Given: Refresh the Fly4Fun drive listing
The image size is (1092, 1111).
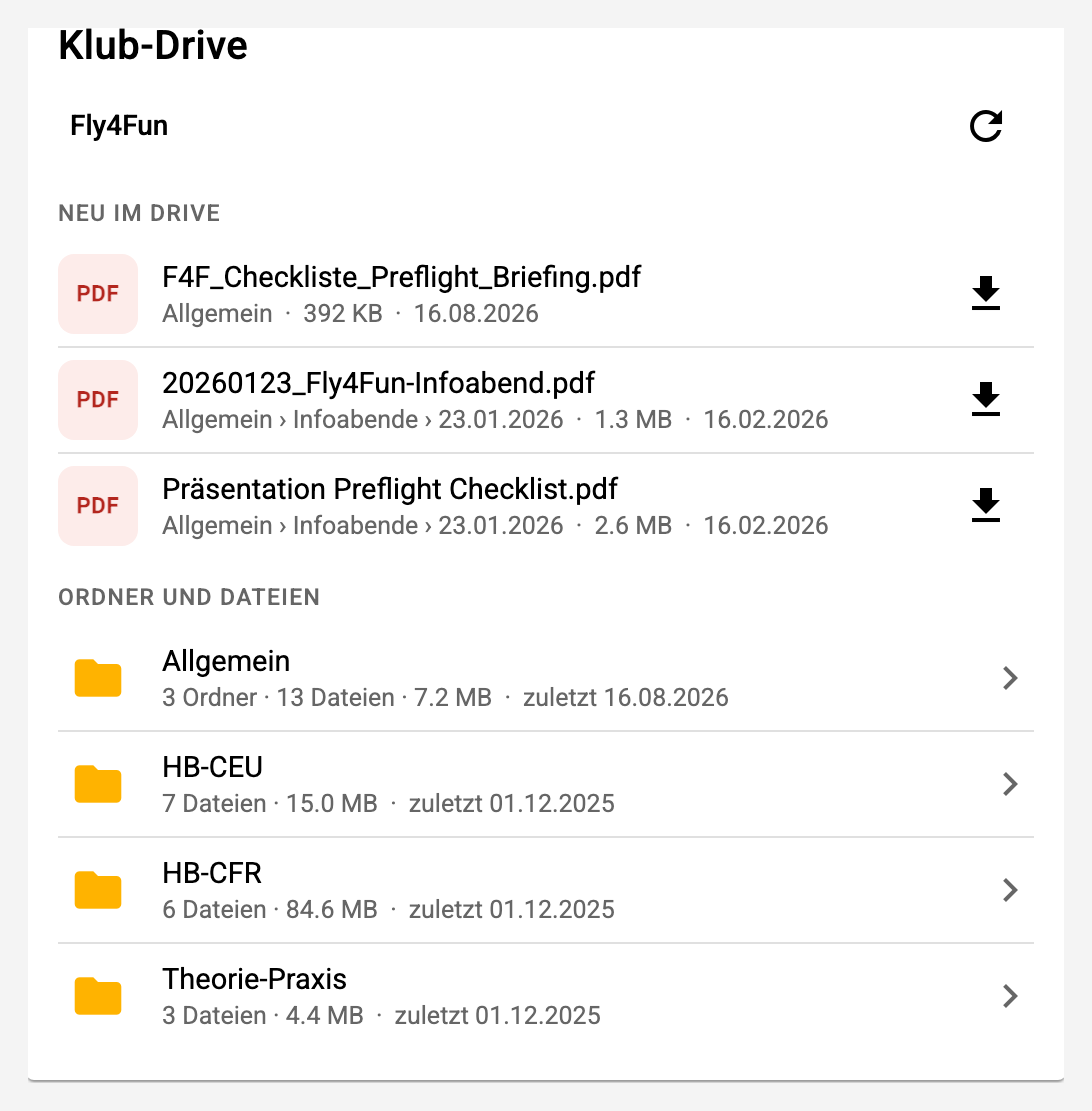Looking at the screenshot, I should 986,126.
